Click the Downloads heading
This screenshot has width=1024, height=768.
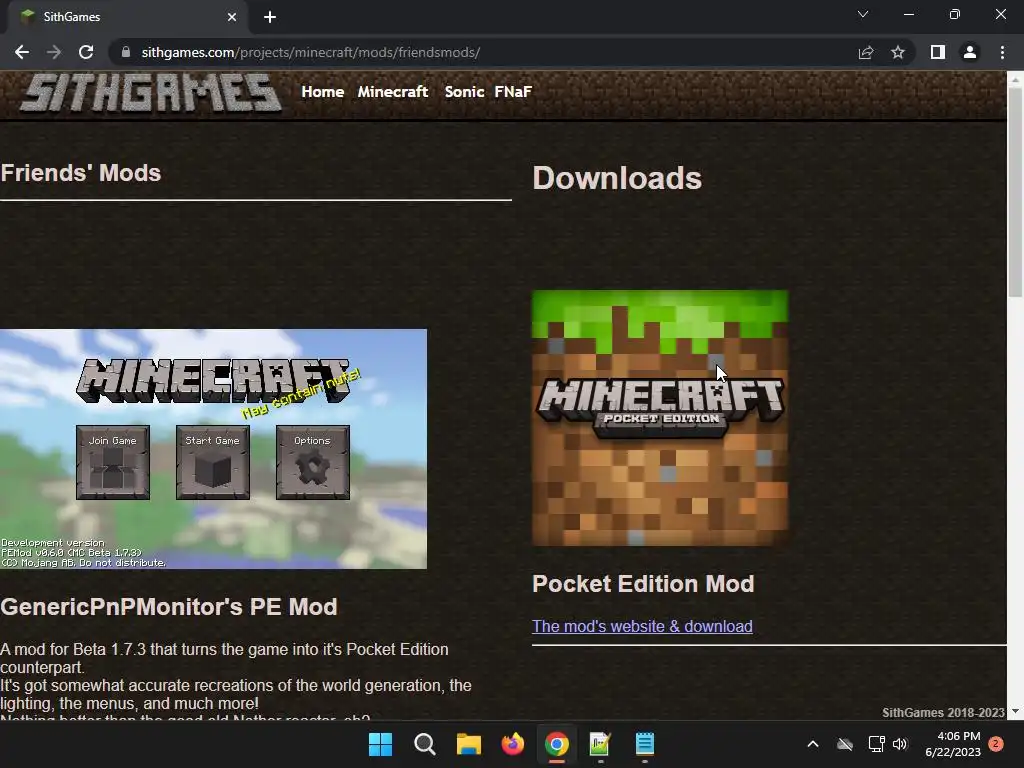[x=617, y=178]
